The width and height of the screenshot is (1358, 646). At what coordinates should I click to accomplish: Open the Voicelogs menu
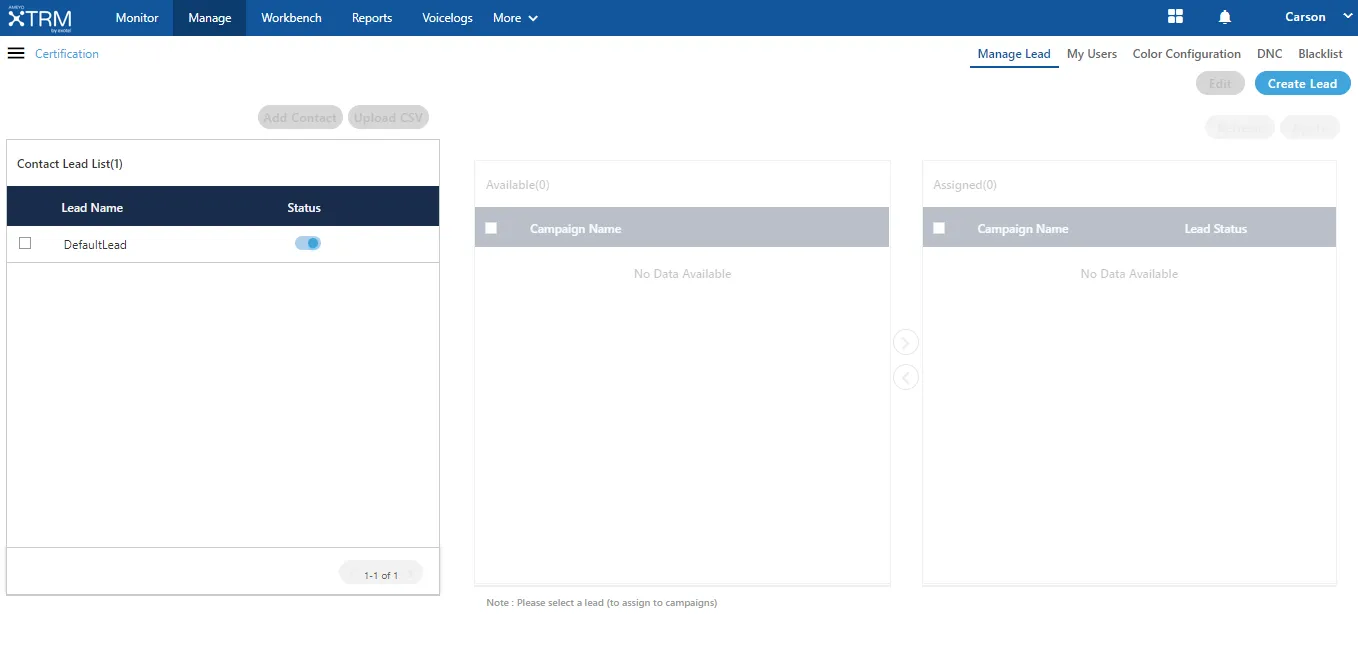pos(447,18)
